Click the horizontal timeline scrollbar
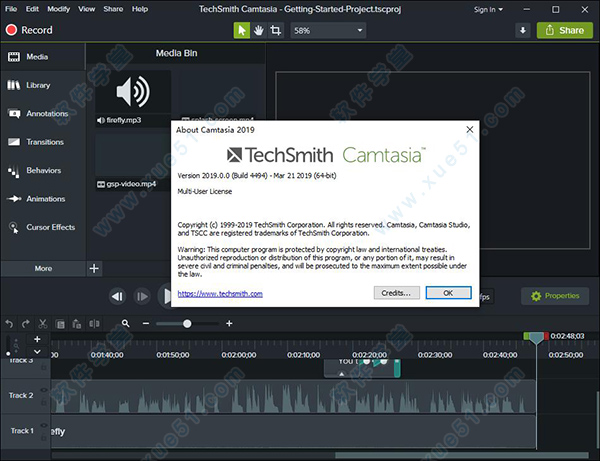The image size is (600, 461). [461, 455]
